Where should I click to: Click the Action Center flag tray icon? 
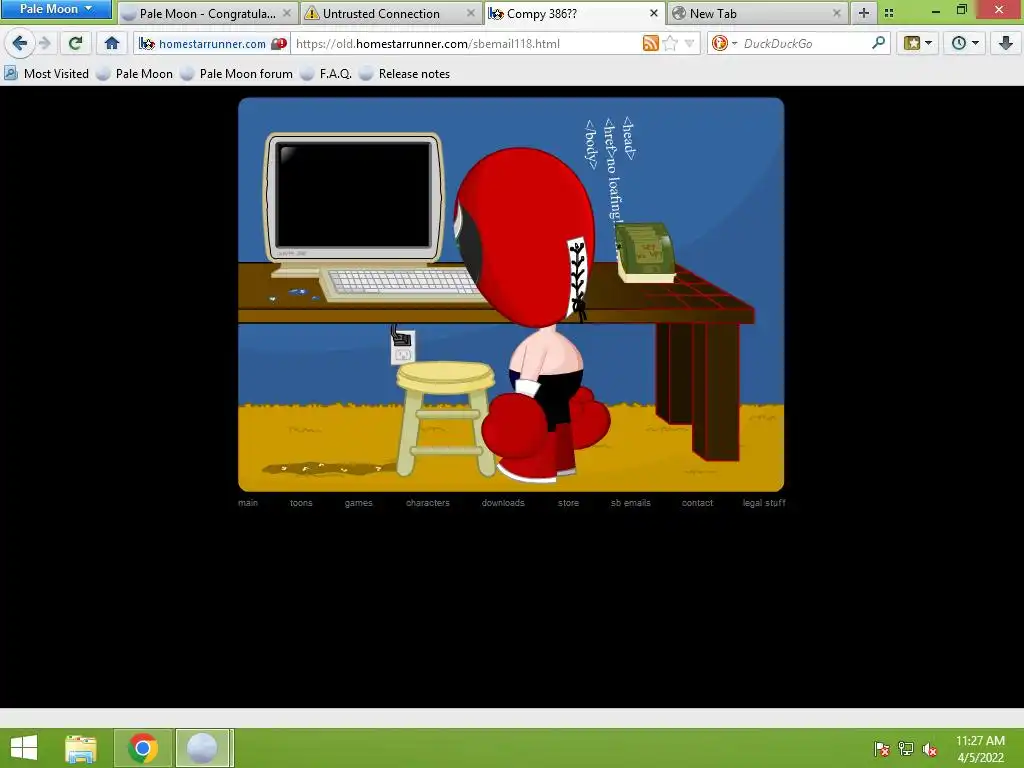click(x=882, y=749)
